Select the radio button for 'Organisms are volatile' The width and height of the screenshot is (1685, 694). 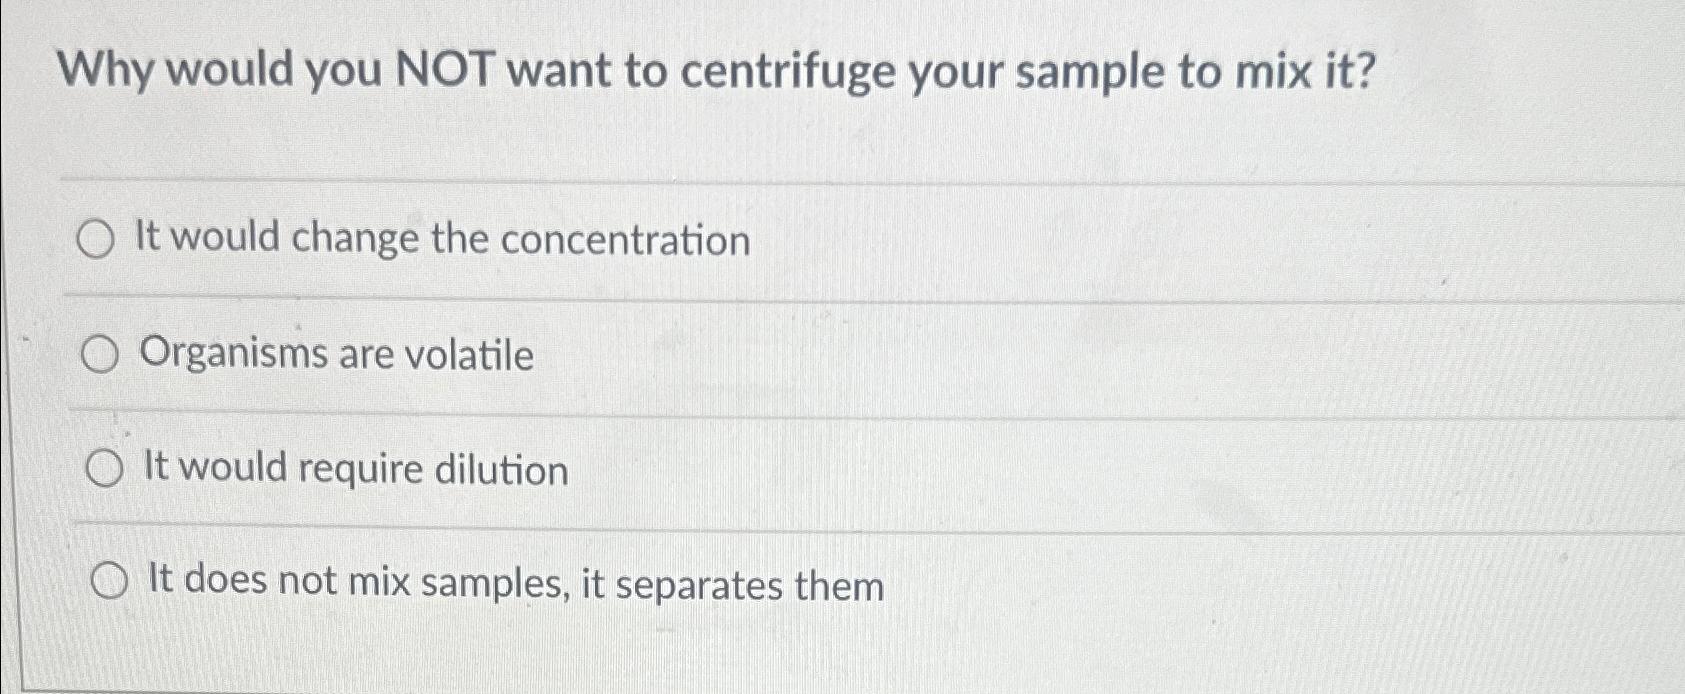click(x=99, y=353)
